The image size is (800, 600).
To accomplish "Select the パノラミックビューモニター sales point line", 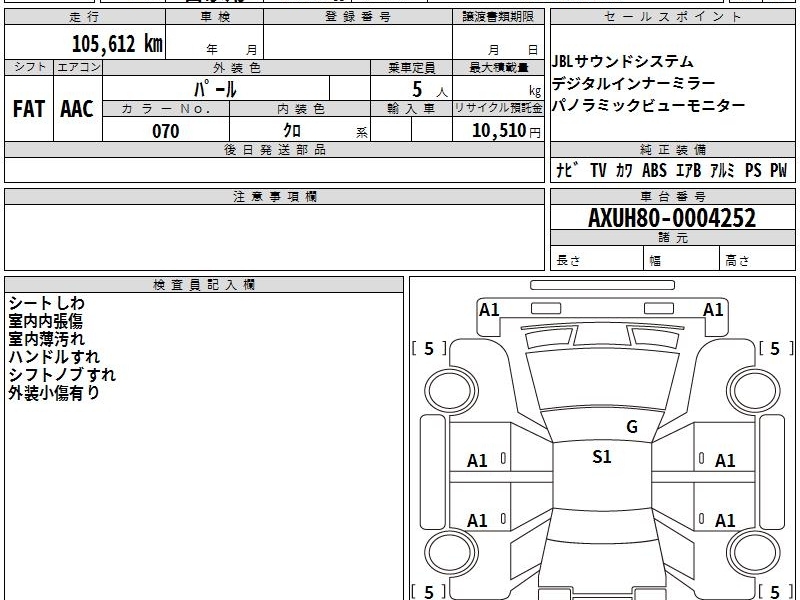I will point(648,106).
